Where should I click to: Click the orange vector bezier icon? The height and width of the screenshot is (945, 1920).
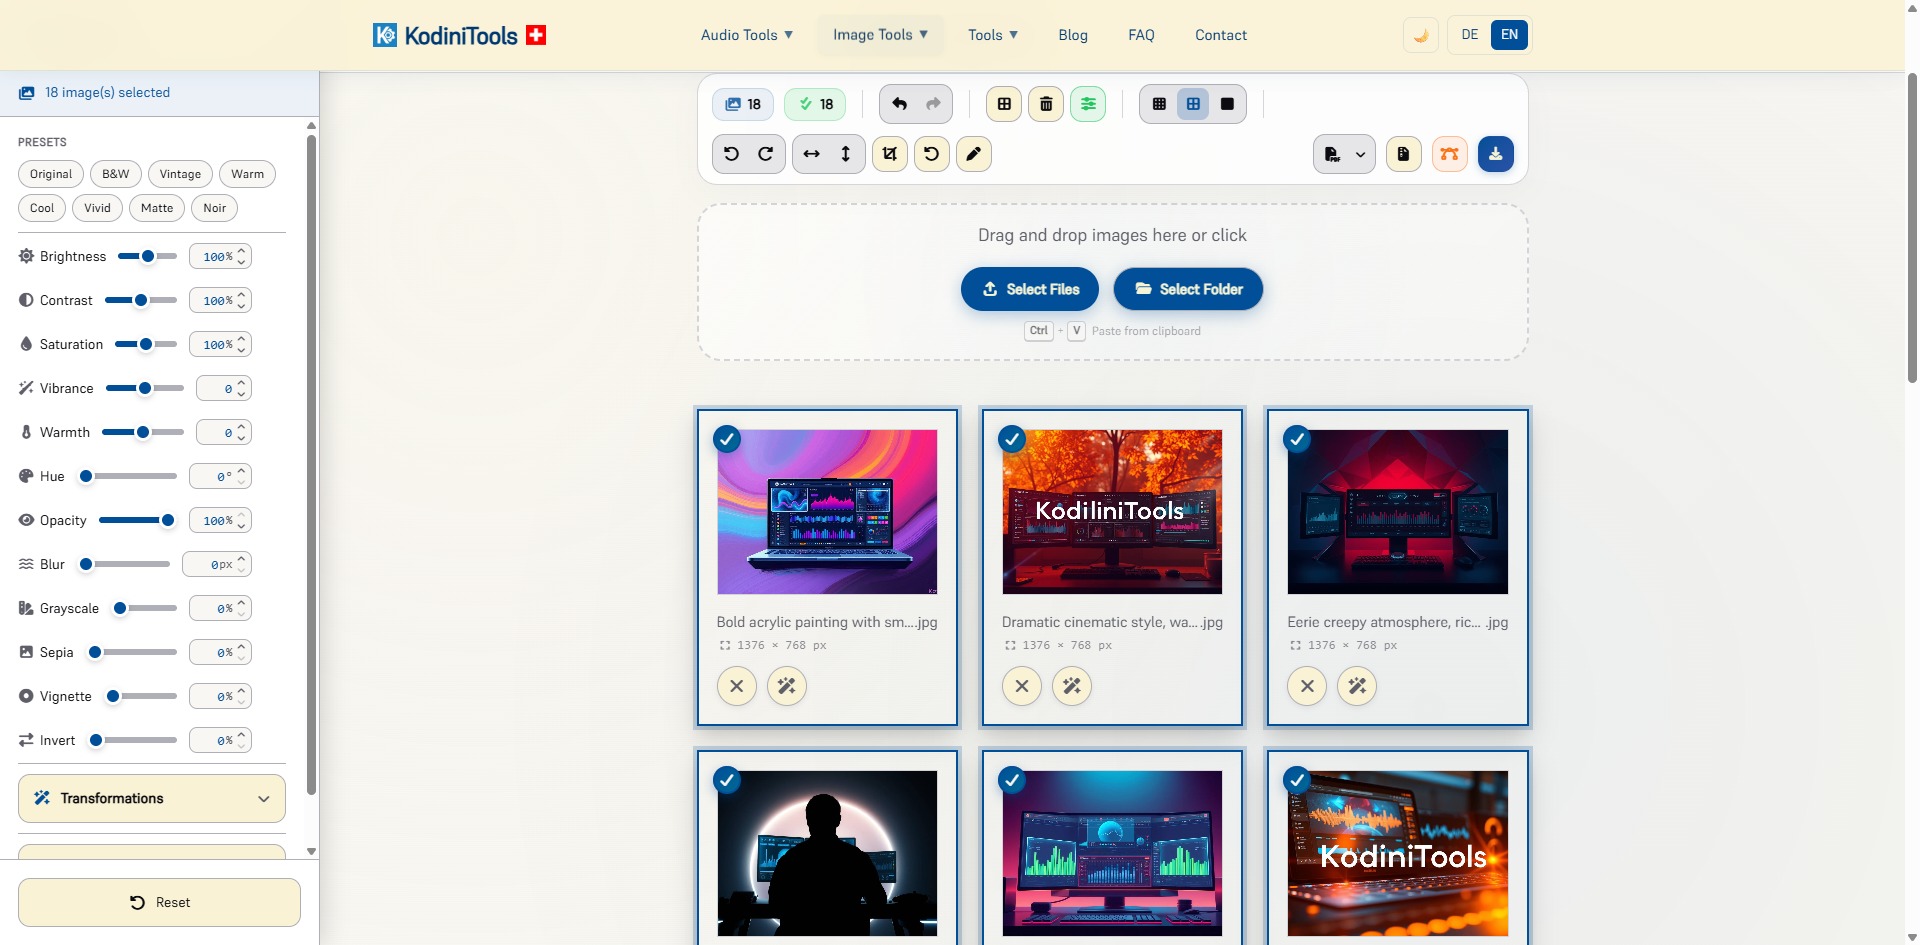click(1450, 154)
